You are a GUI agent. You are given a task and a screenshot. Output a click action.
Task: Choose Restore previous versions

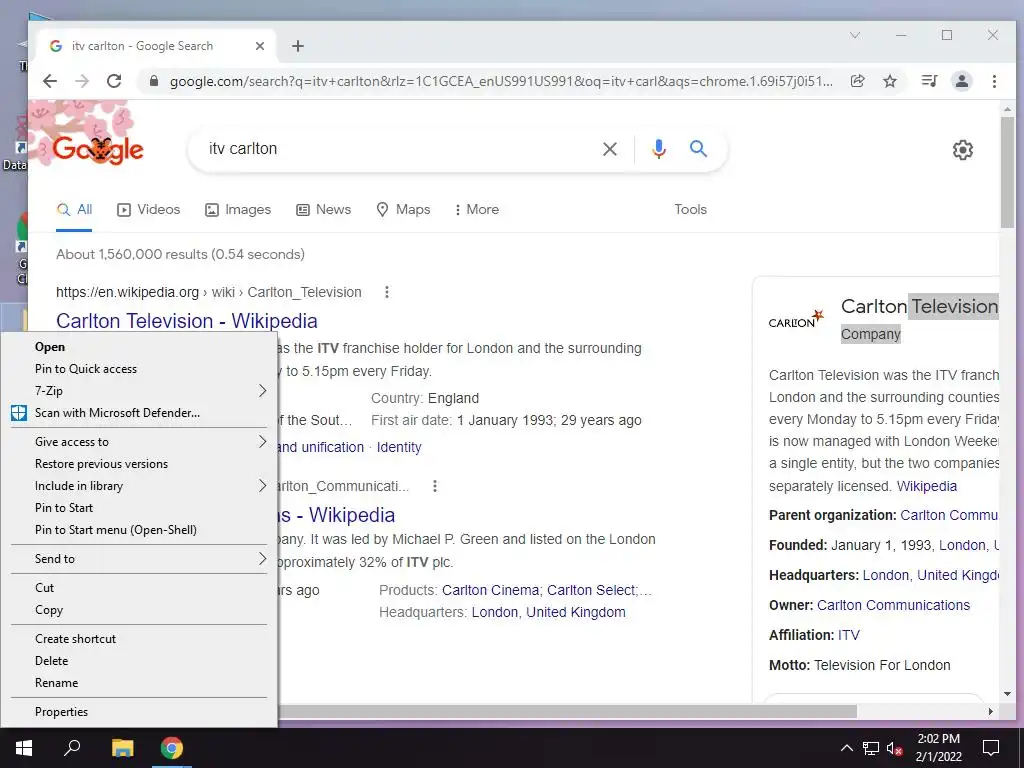138,464
